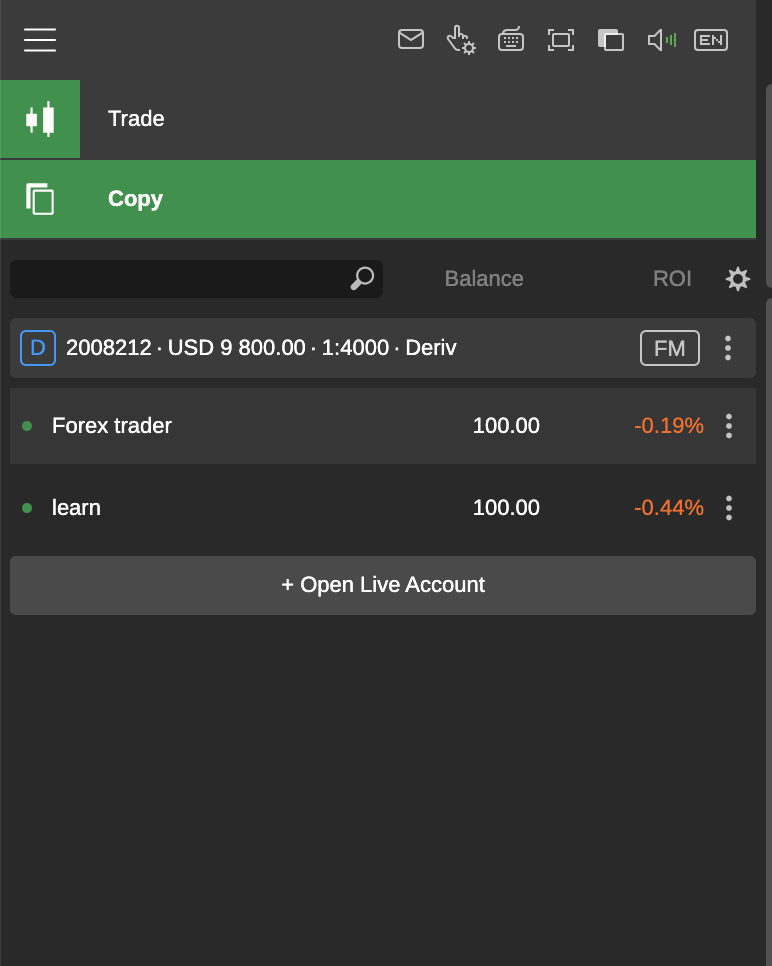Open Forex trader options menu
The image size is (772, 966).
click(729, 426)
